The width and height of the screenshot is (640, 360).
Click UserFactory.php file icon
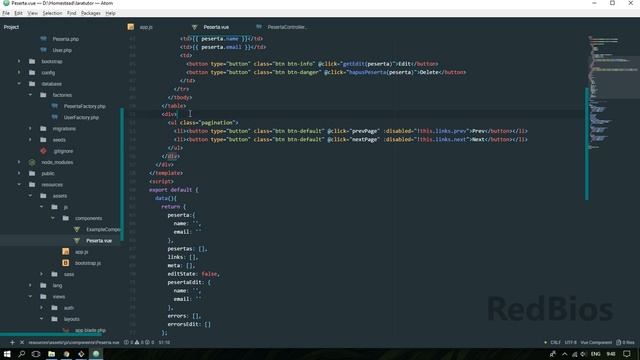coord(55,117)
